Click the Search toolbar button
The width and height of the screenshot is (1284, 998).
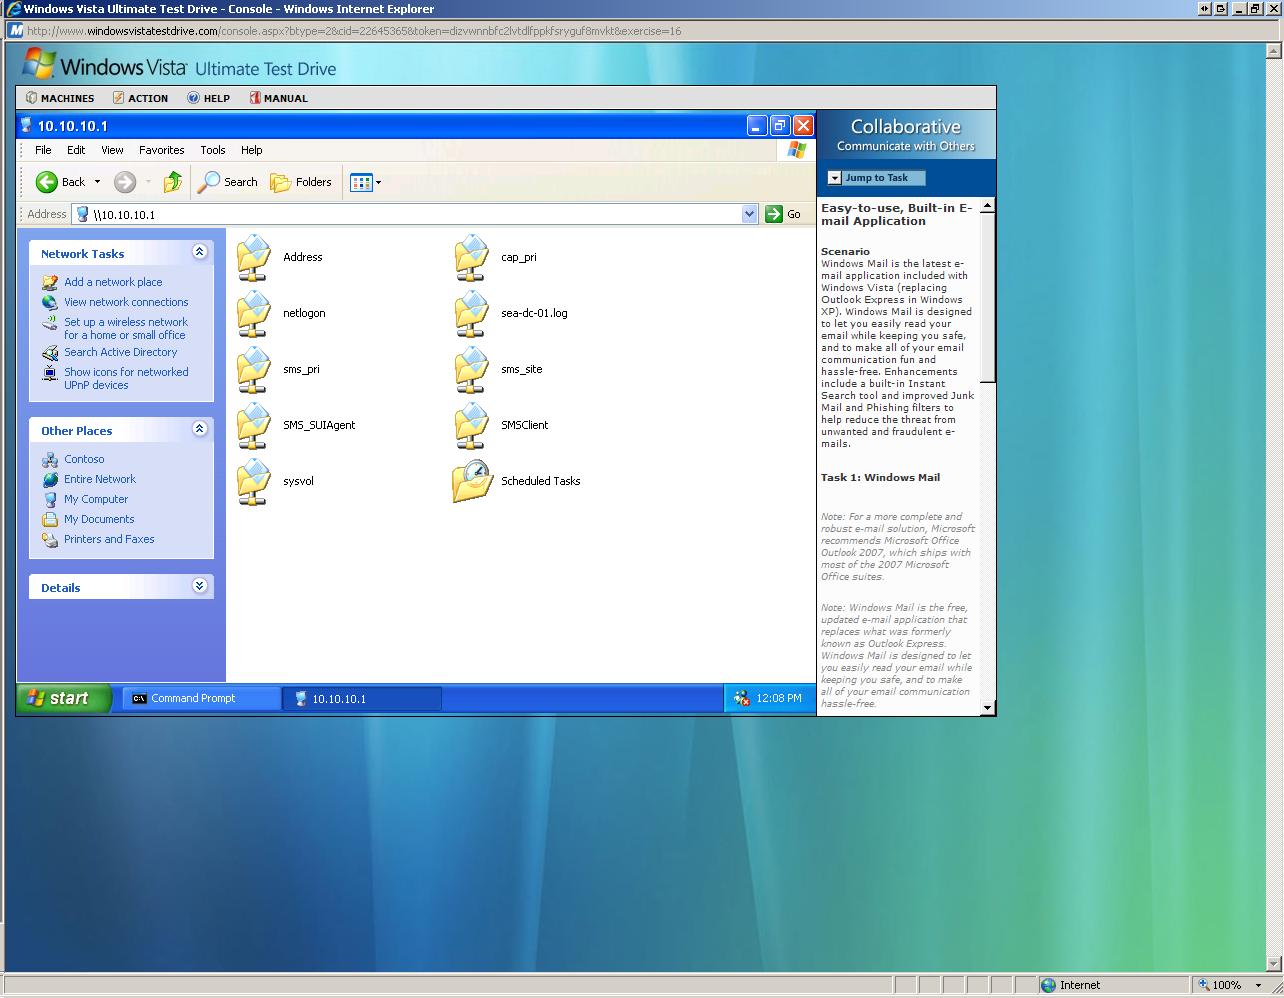(x=228, y=182)
